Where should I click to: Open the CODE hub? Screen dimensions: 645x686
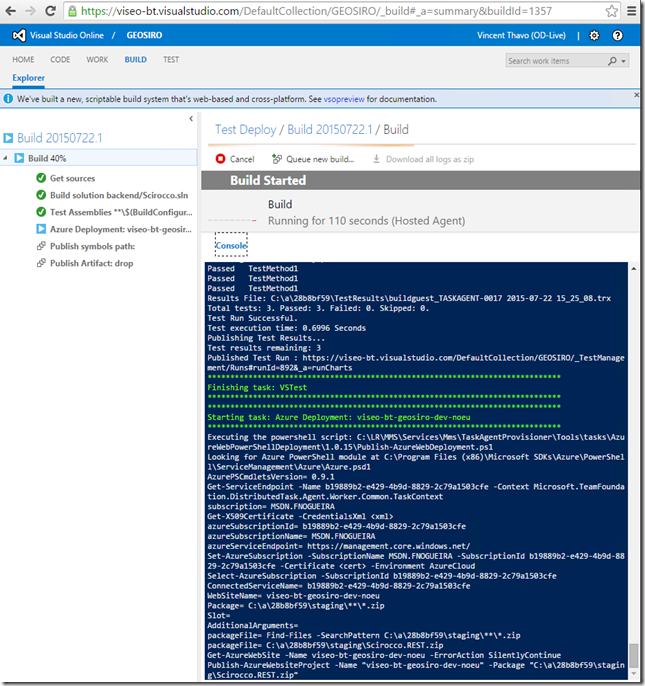tap(60, 60)
